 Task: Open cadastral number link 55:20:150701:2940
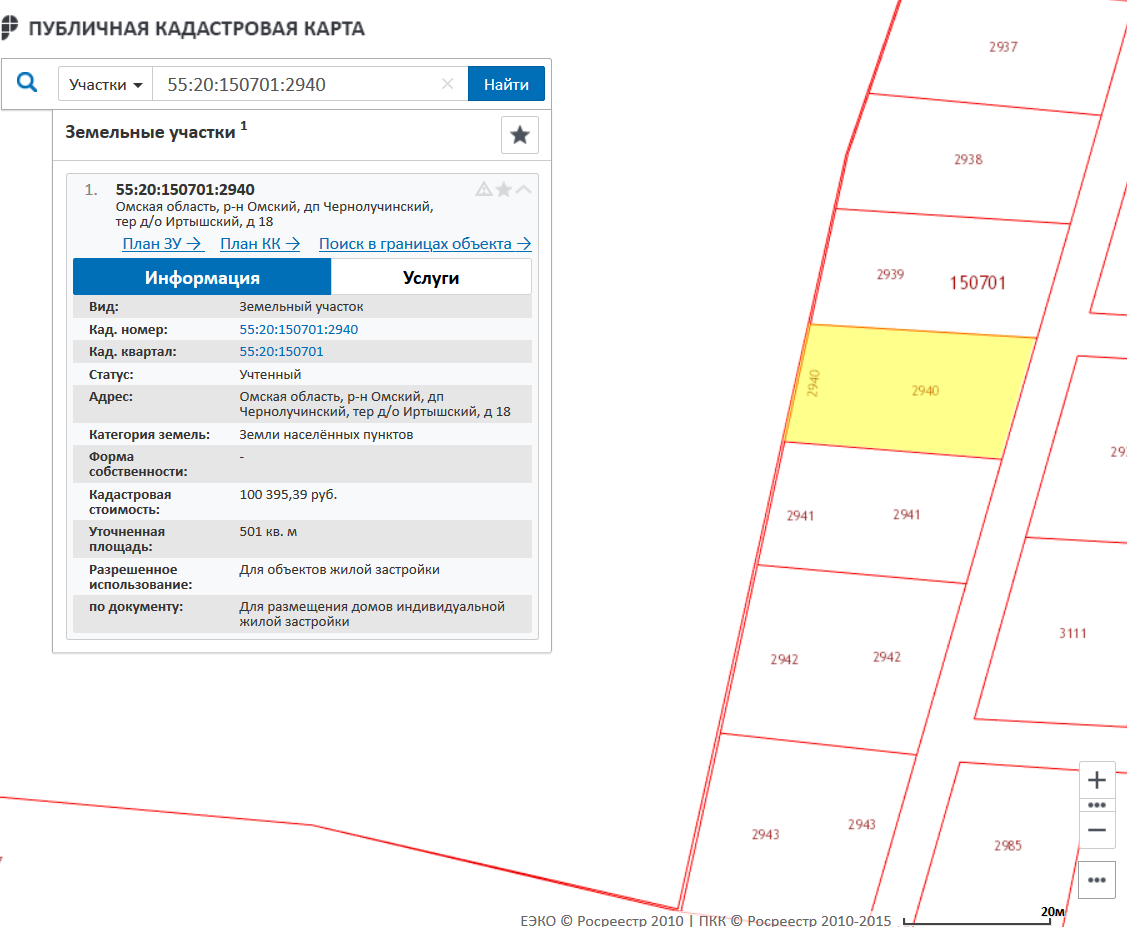pyautogui.click(x=298, y=329)
